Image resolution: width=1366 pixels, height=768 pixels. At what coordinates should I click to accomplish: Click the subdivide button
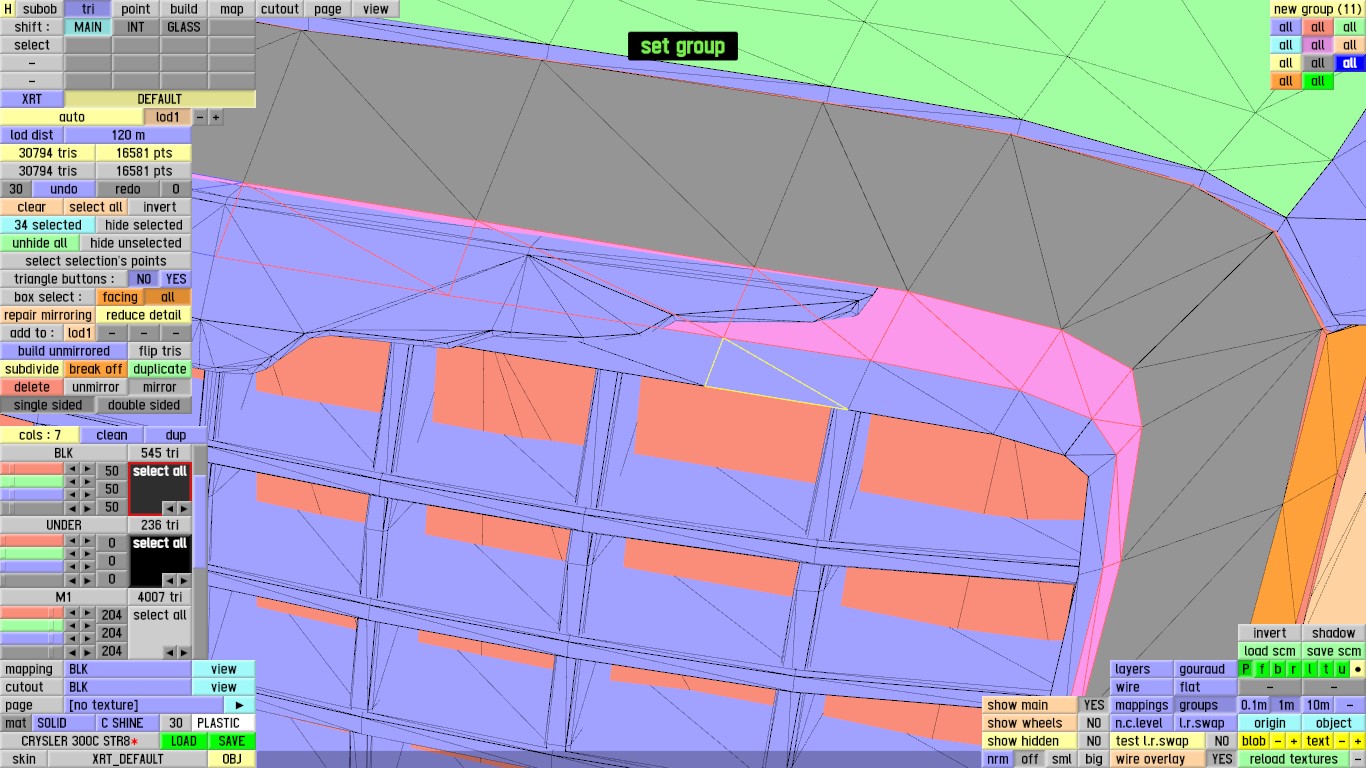click(32, 369)
